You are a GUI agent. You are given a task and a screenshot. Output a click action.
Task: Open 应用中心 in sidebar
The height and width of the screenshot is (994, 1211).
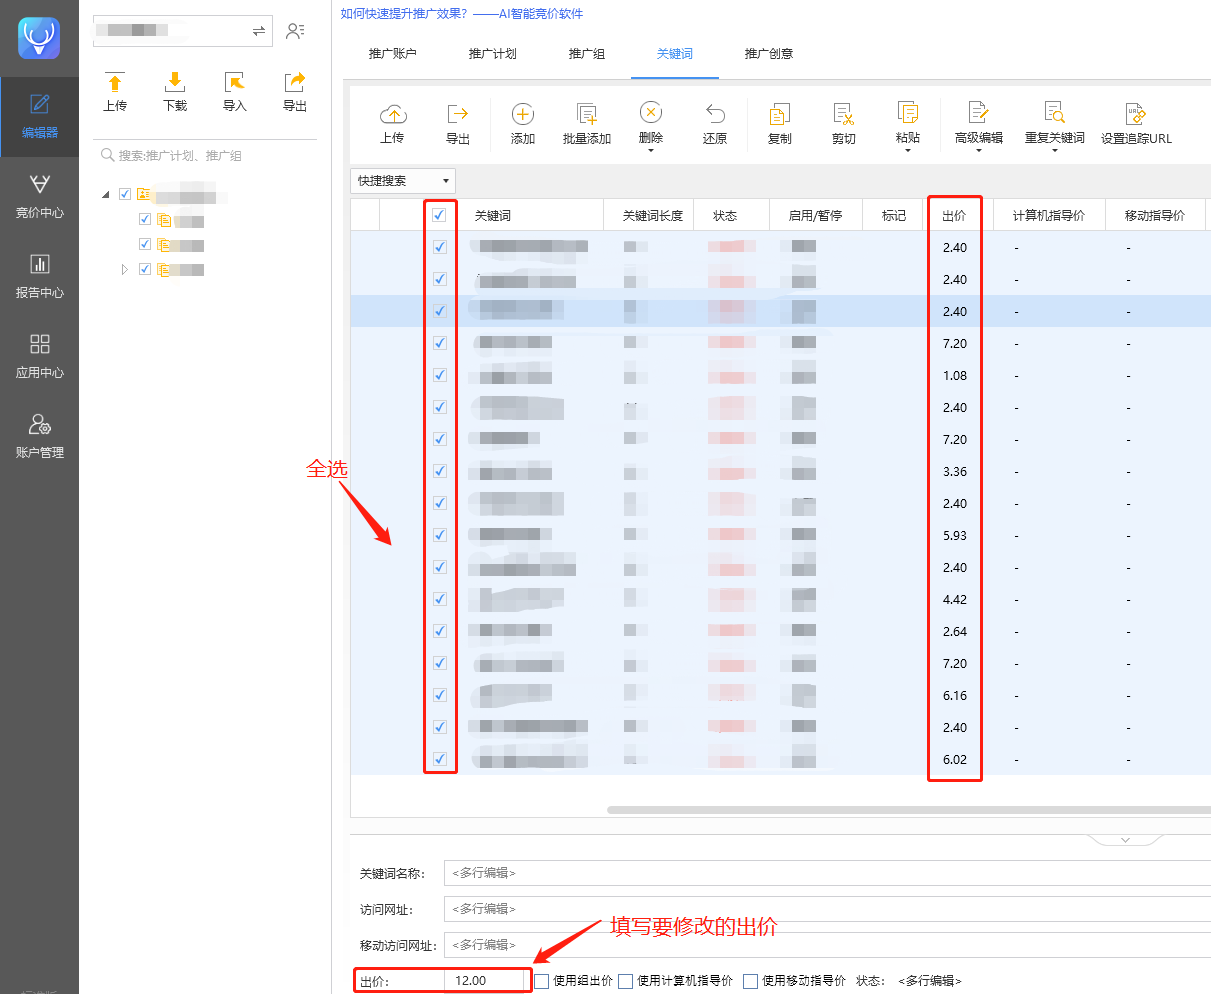click(39, 357)
